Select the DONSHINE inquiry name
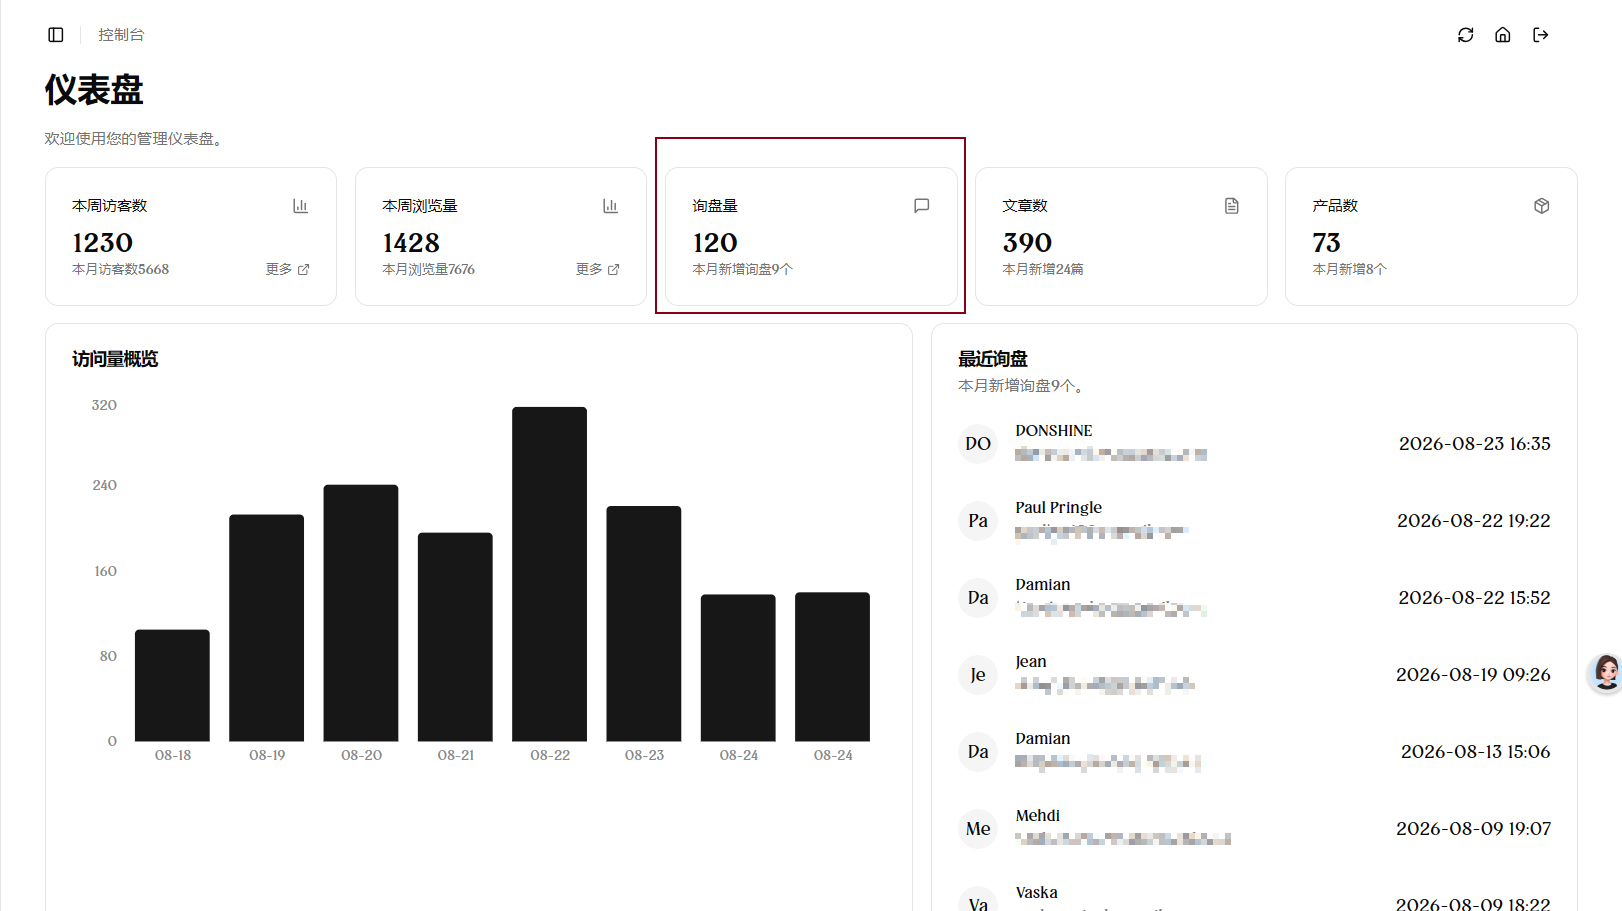Image resolution: width=1622 pixels, height=911 pixels. pyautogui.click(x=1054, y=431)
